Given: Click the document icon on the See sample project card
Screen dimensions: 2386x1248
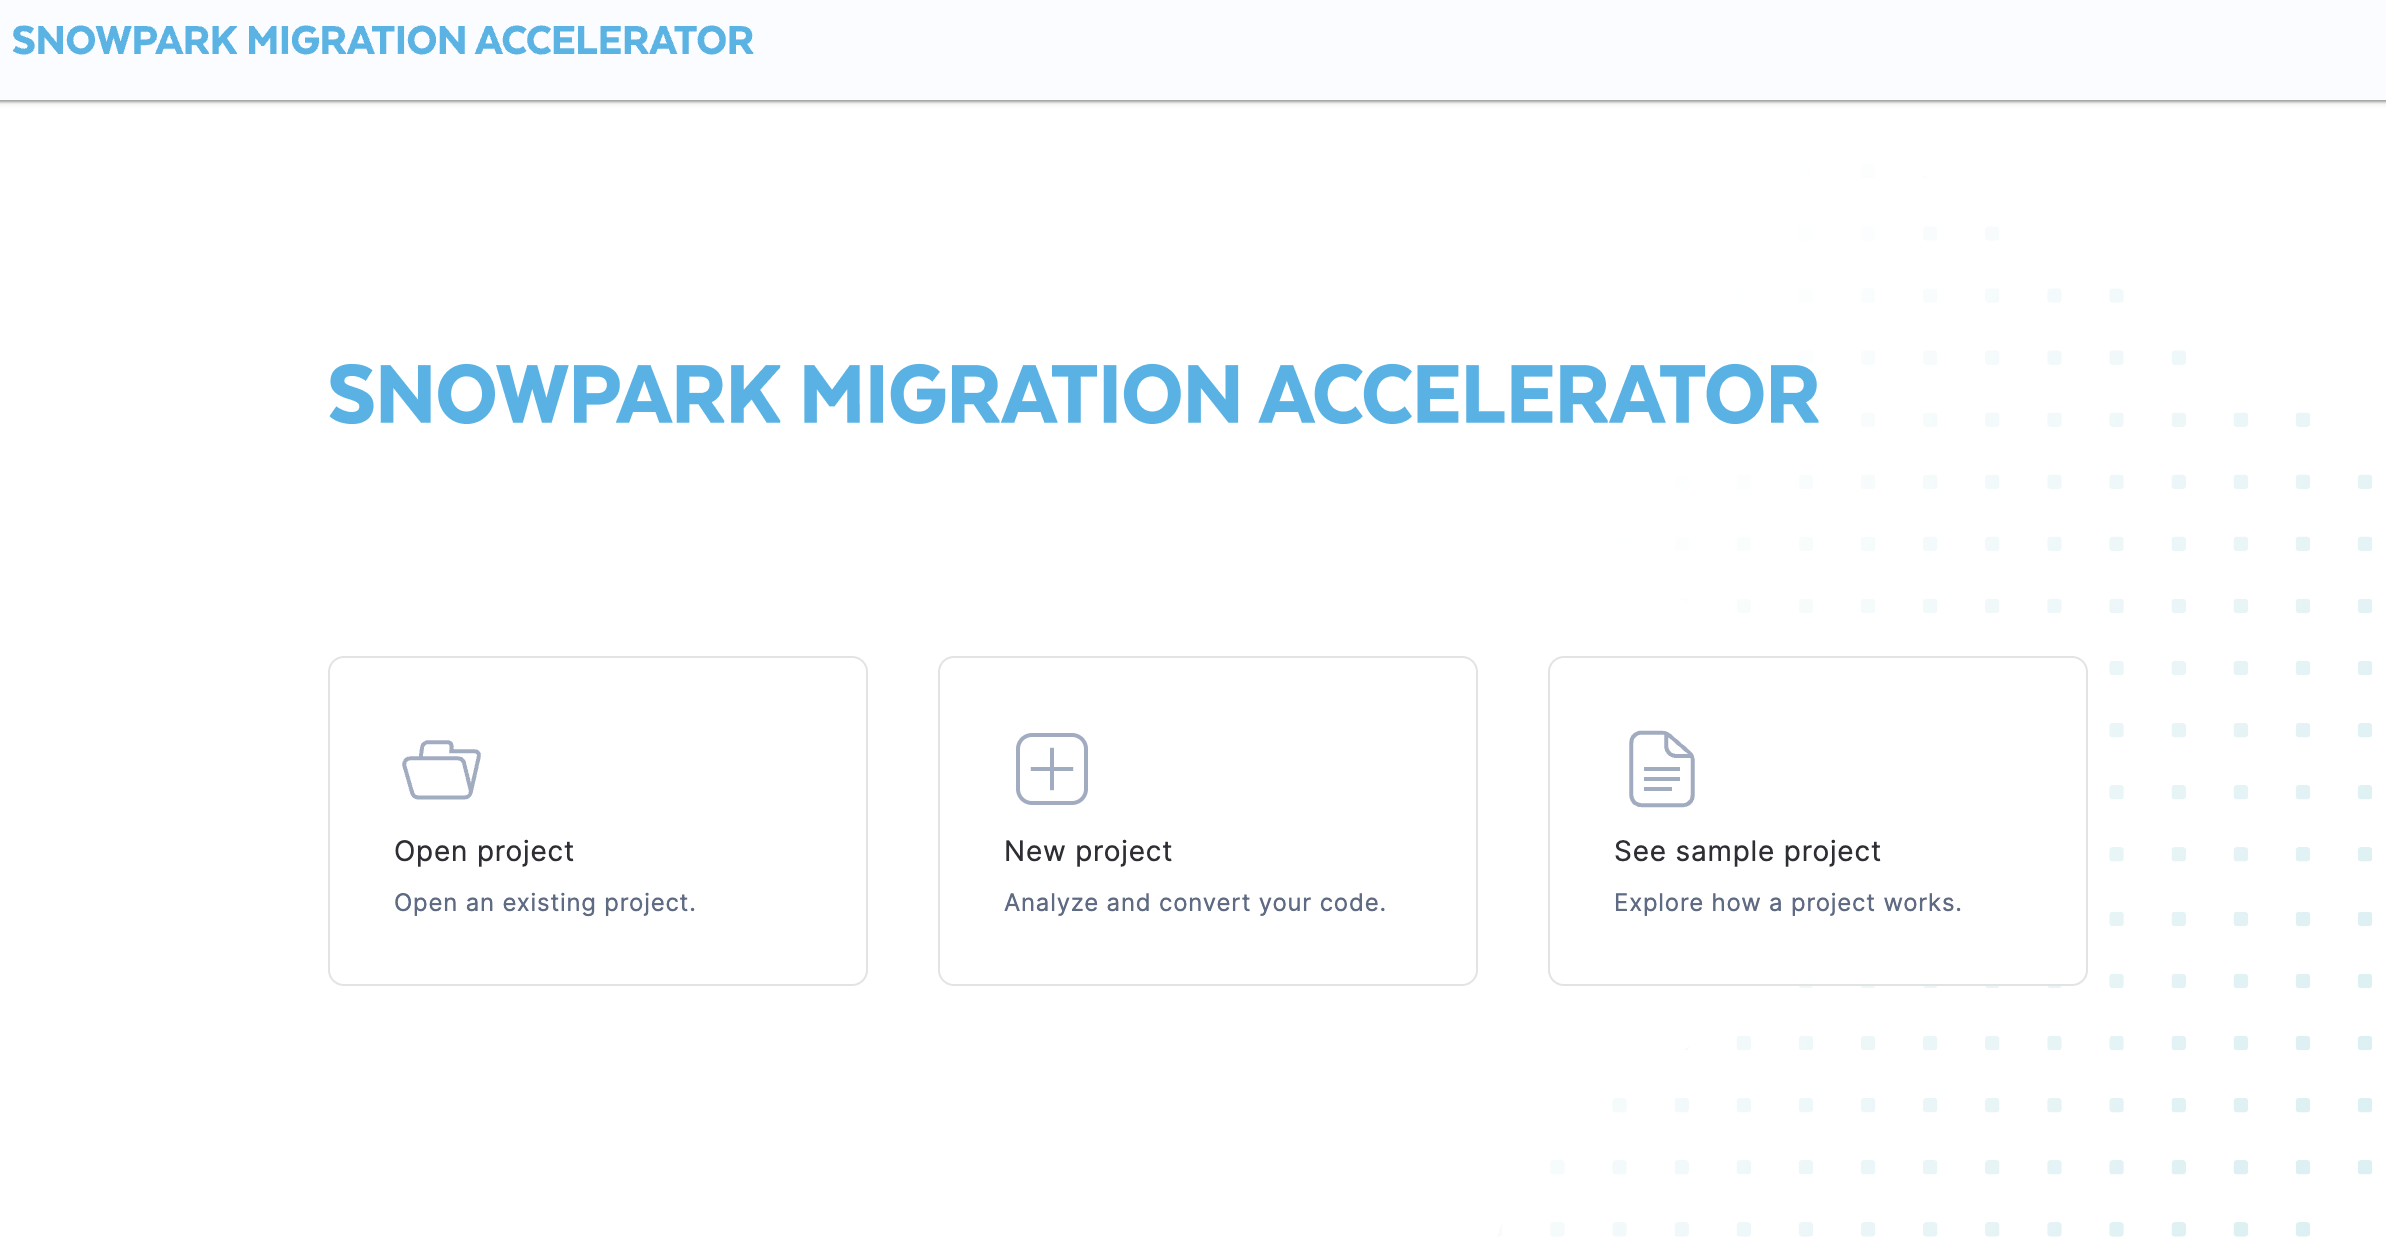Looking at the screenshot, I should click(x=1662, y=769).
